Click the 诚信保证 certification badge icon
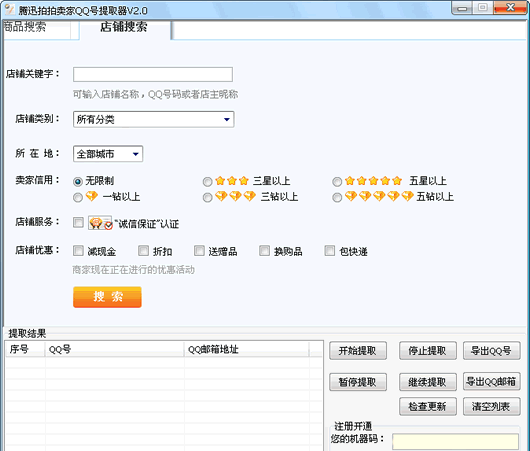530x451 pixels. click(x=100, y=223)
